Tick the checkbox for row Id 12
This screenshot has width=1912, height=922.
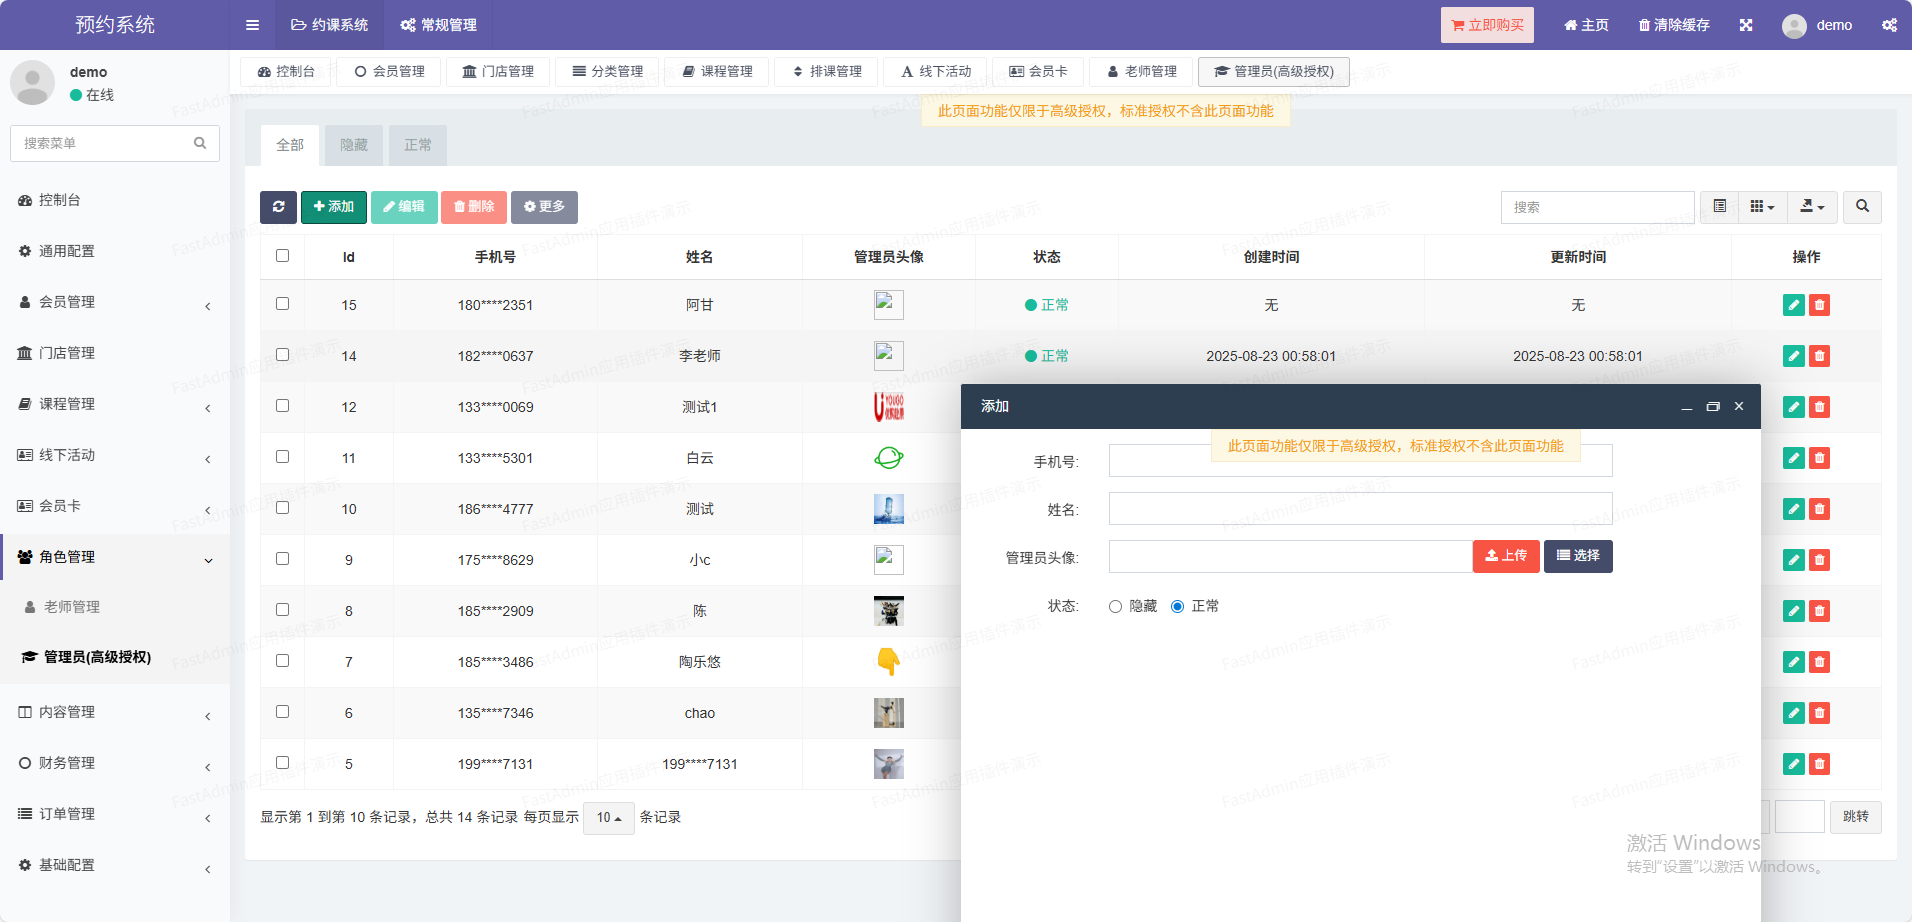[x=283, y=406]
